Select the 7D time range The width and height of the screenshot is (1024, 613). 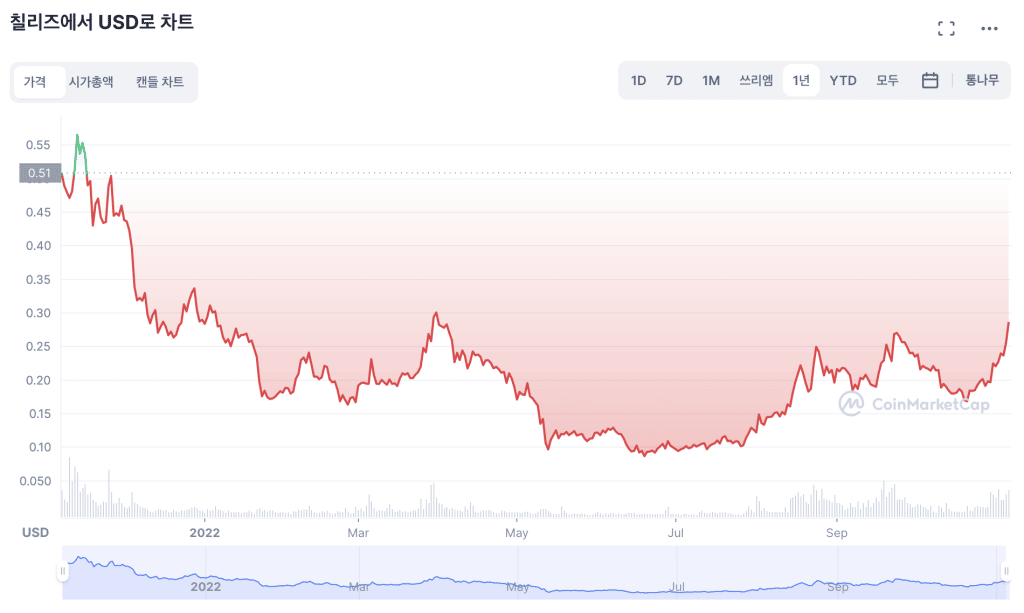(x=674, y=81)
